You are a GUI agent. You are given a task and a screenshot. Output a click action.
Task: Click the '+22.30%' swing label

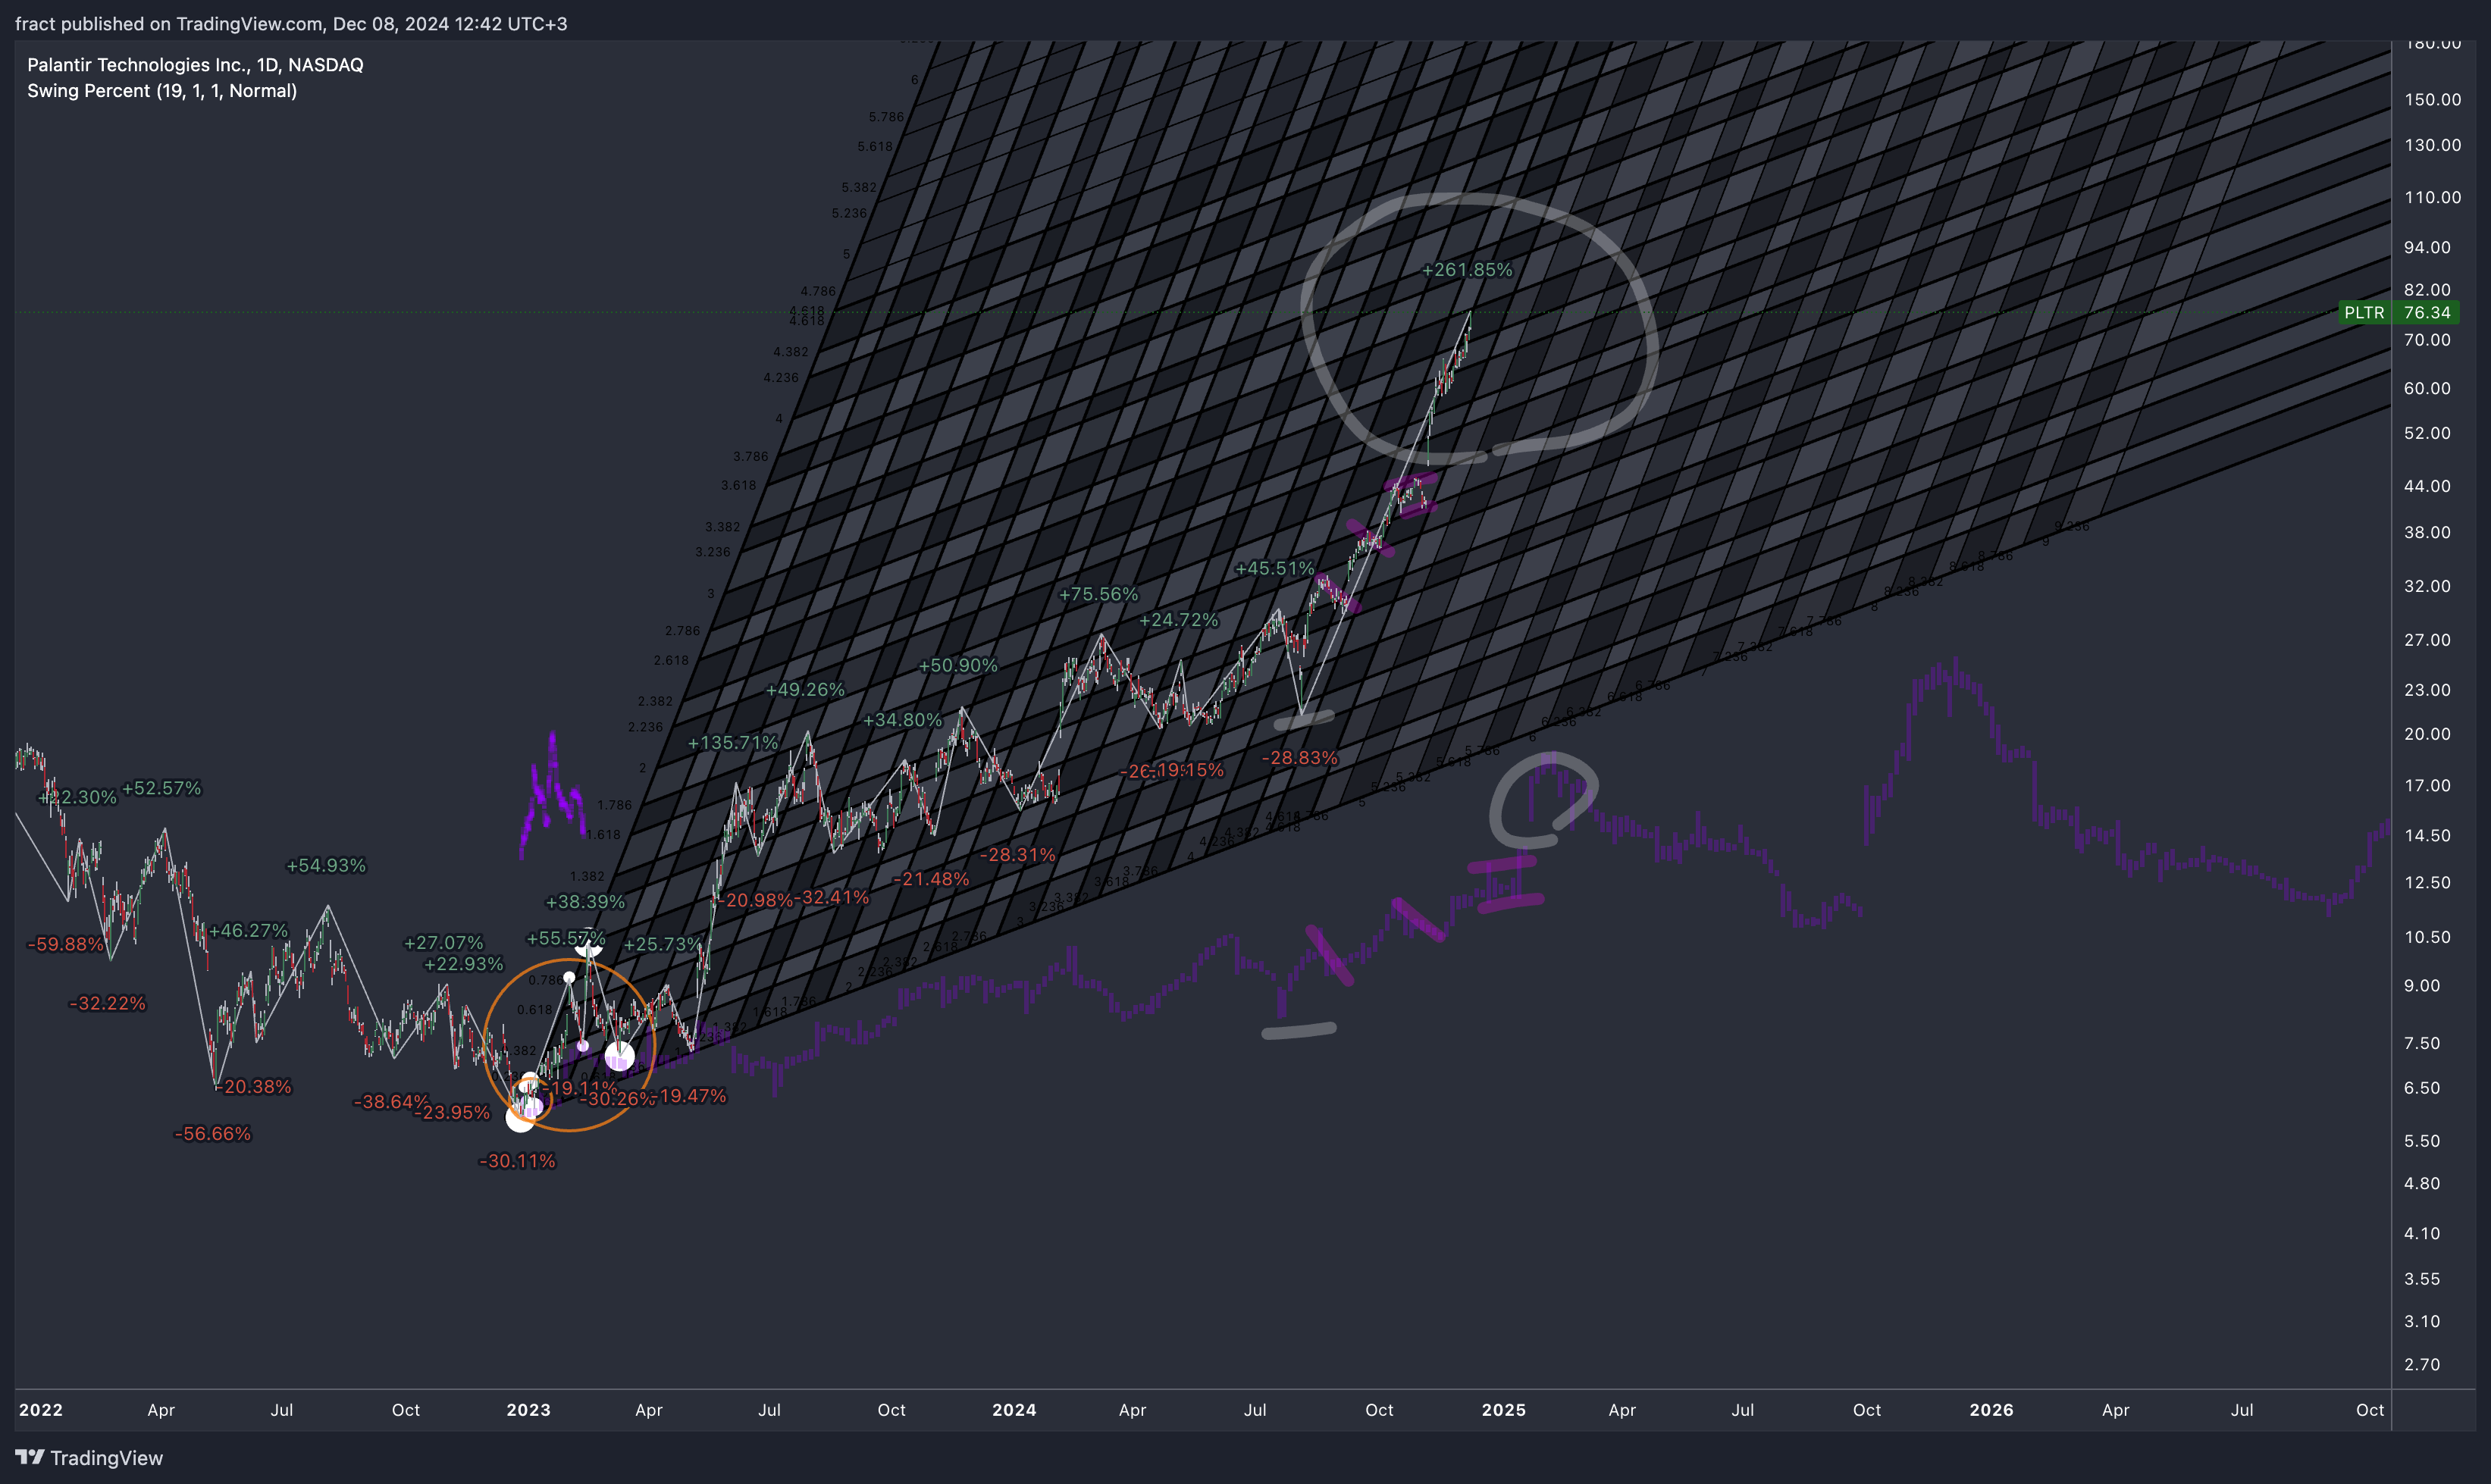(x=78, y=797)
